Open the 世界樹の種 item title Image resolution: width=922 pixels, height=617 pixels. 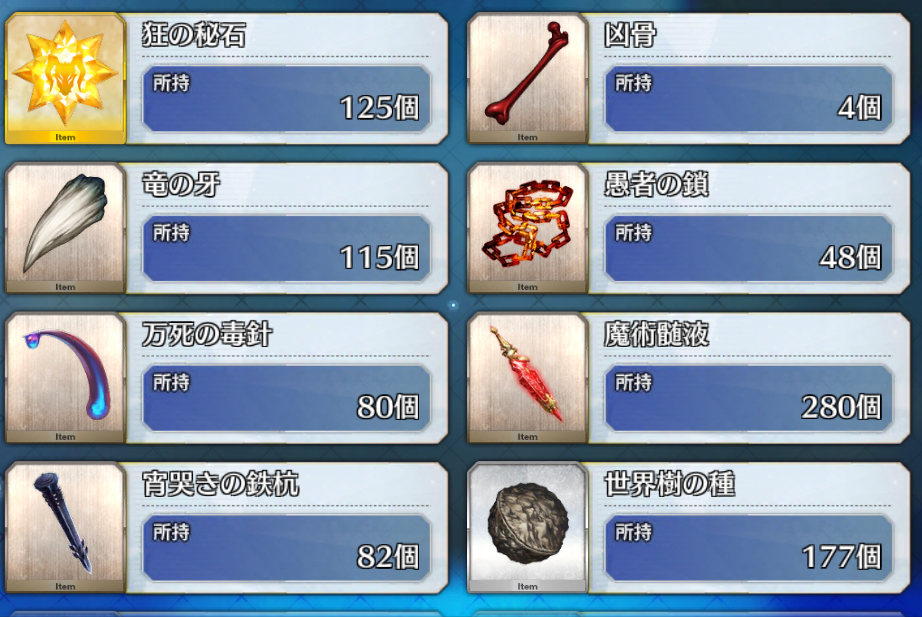coord(670,484)
